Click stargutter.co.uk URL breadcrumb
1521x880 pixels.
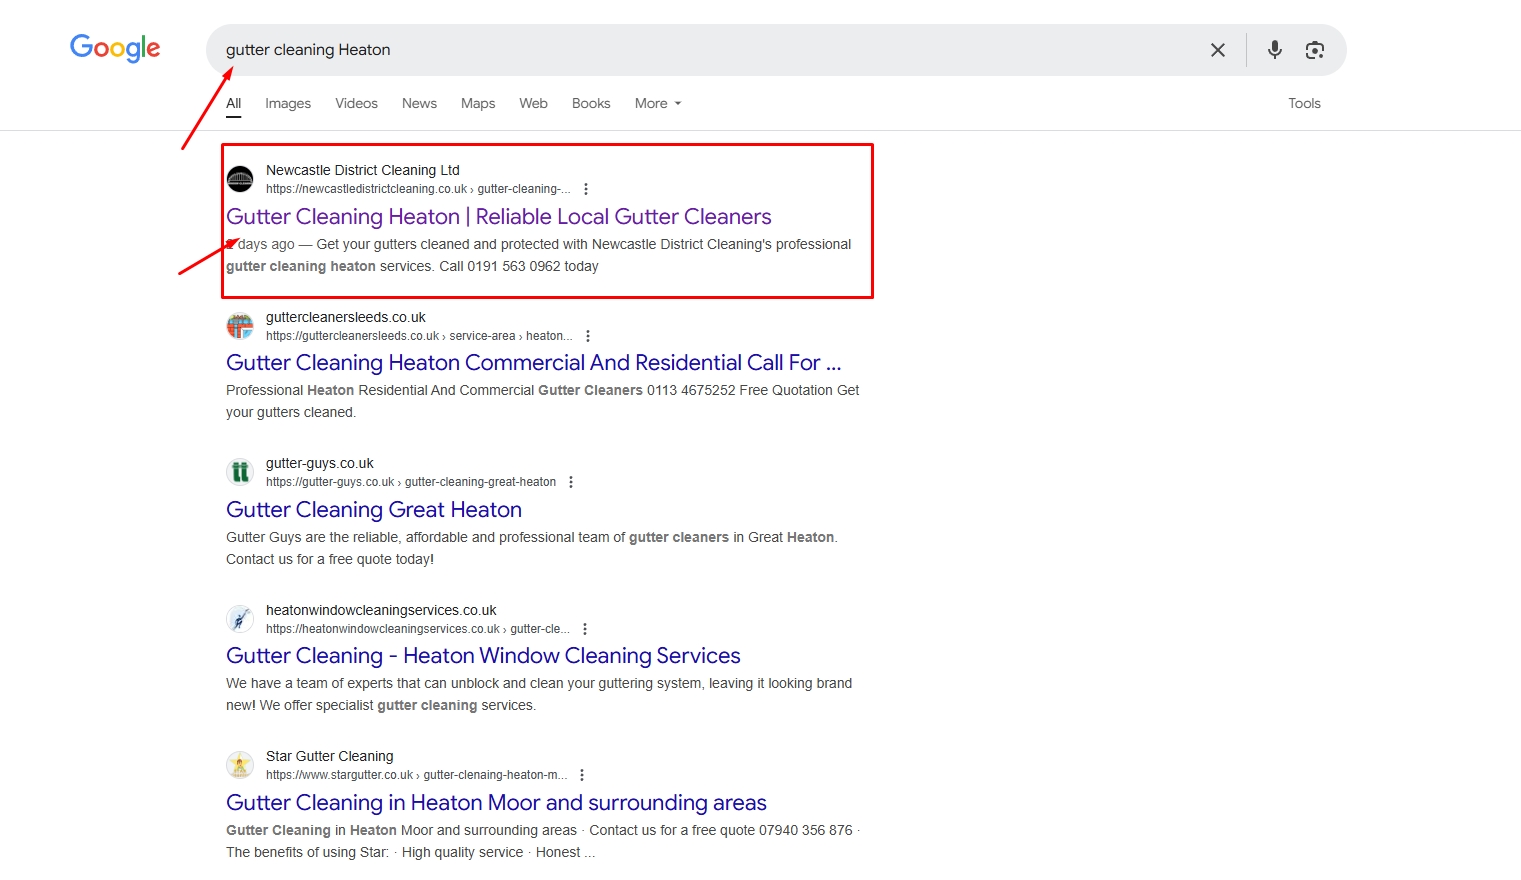click(x=416, y=775)
